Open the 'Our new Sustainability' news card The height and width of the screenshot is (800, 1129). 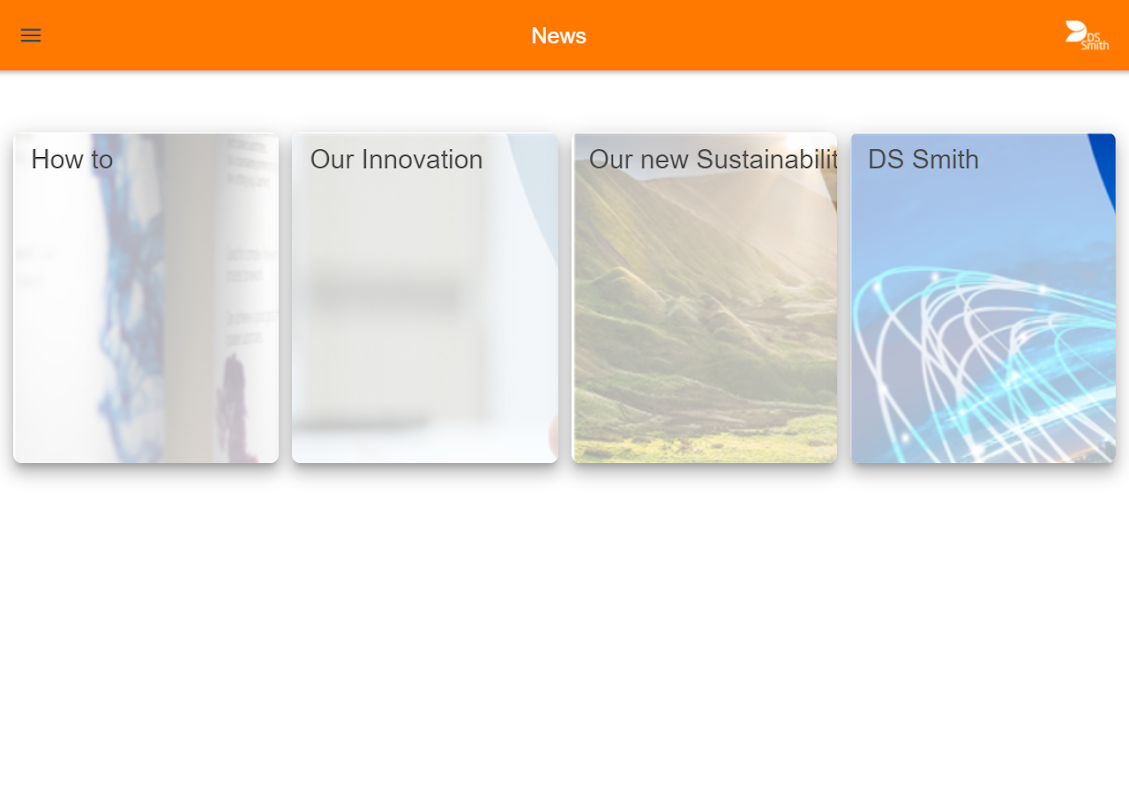pos(704,298)
